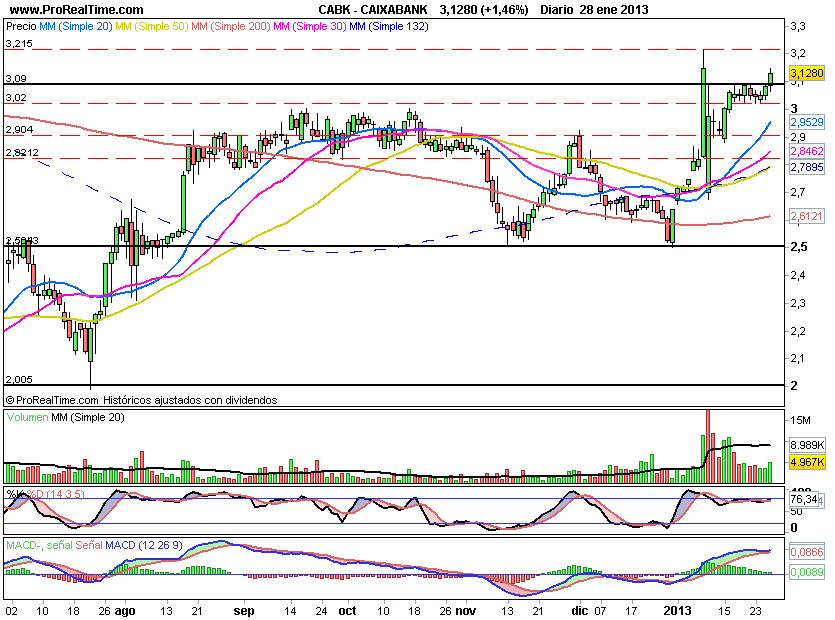Viewport: 835px width, 620px height.
Task: Click the nov month label on date axis
Action: 466,610
